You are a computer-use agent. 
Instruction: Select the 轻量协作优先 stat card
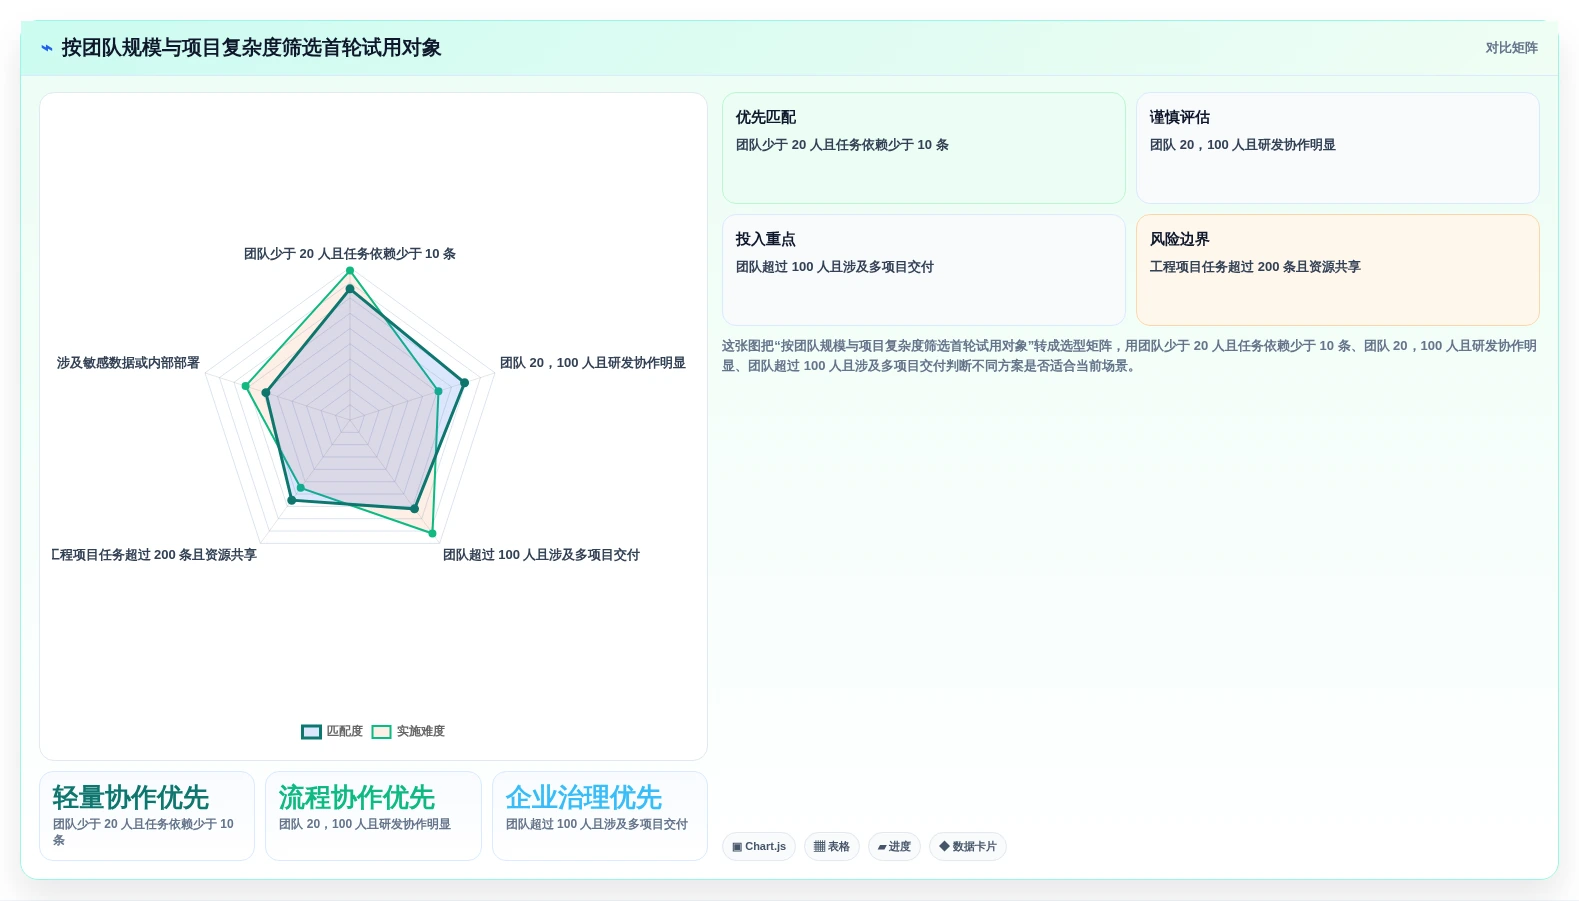point(147,816)
